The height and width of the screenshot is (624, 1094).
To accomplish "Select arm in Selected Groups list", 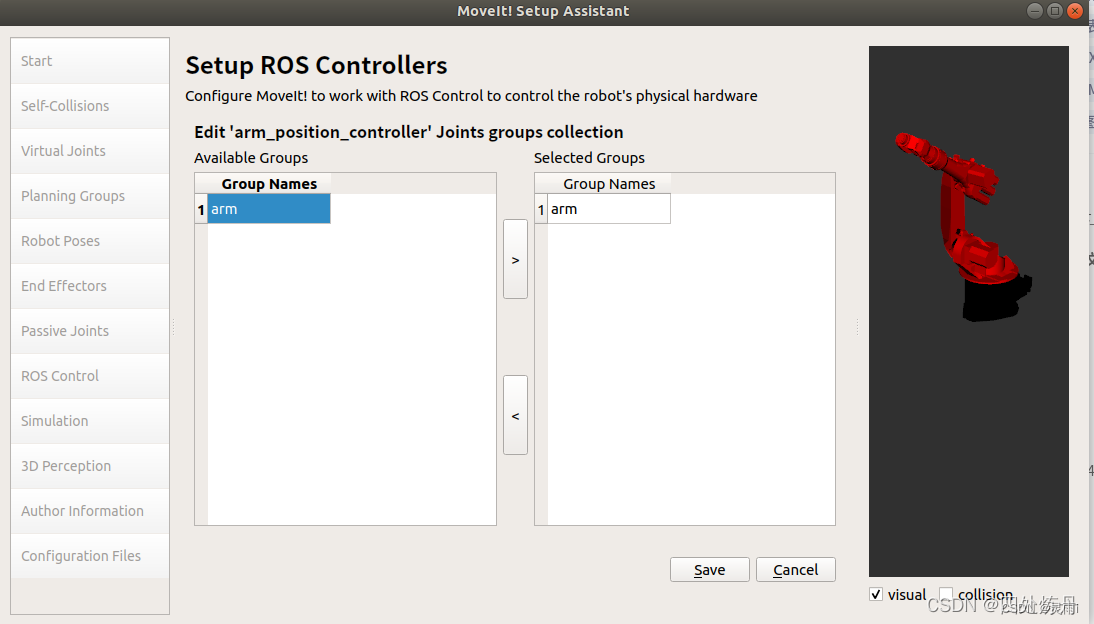I will (x=602, y=209).
